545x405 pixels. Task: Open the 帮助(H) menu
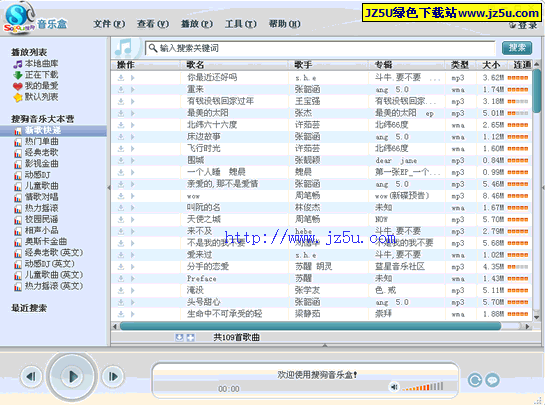(x=284, y=24)
